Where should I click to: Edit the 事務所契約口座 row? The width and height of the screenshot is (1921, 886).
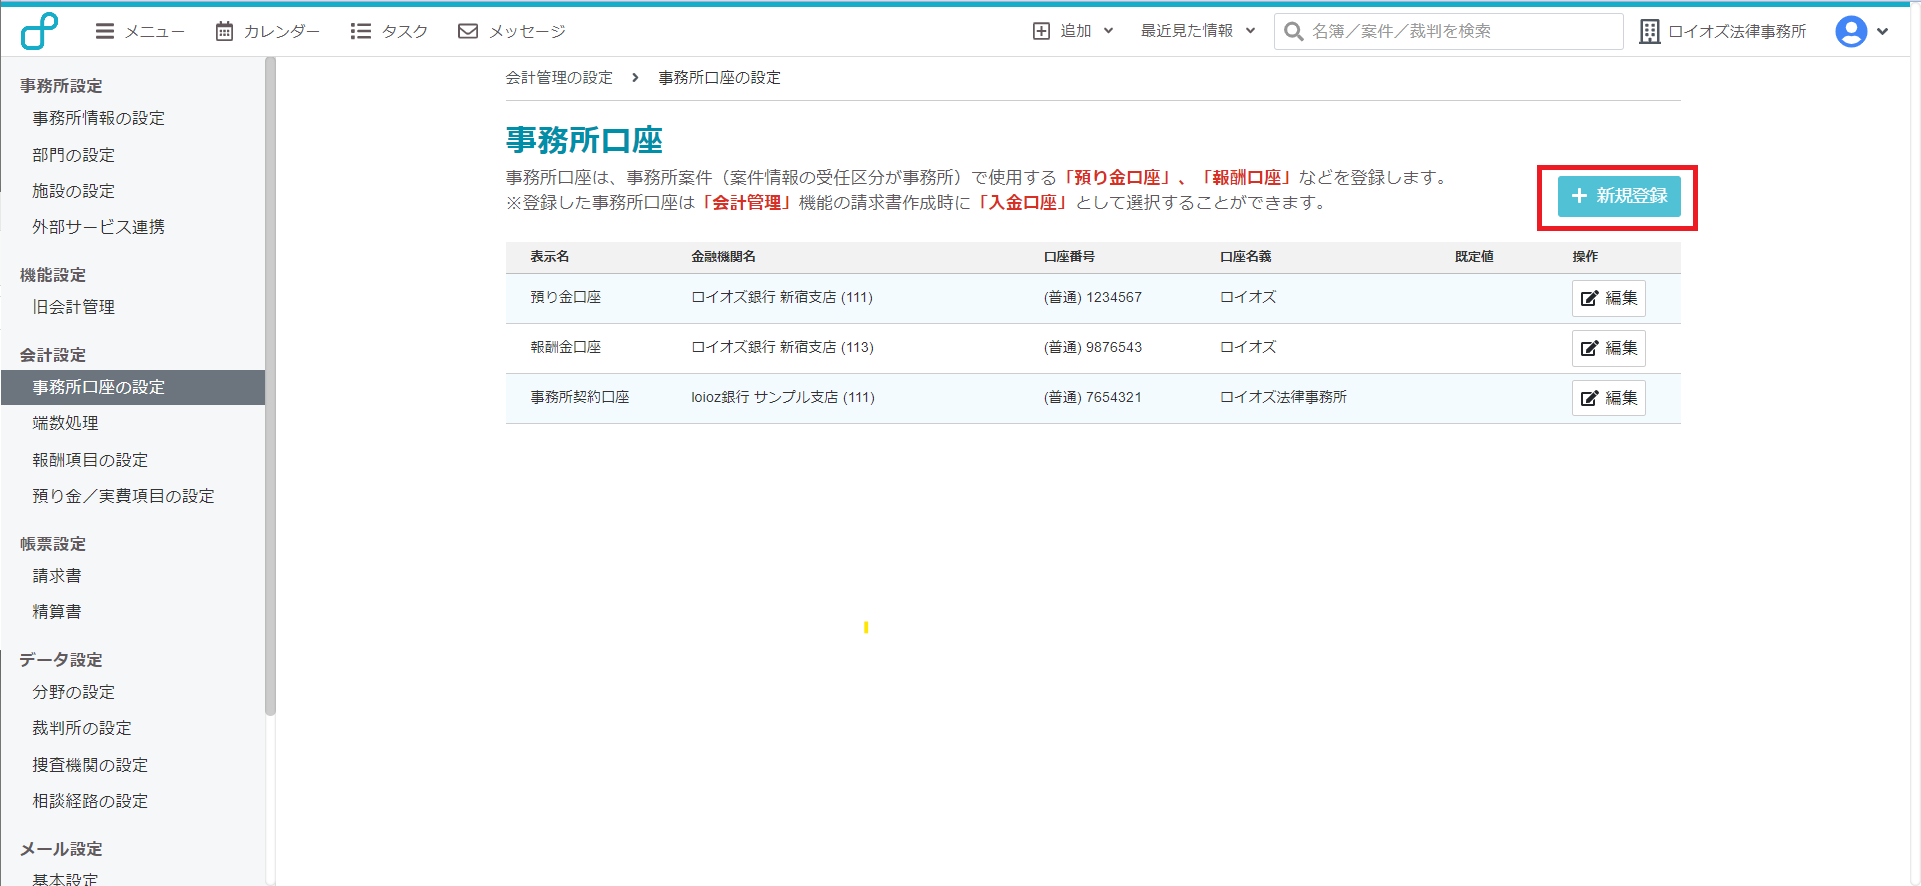click(1608, 398)
